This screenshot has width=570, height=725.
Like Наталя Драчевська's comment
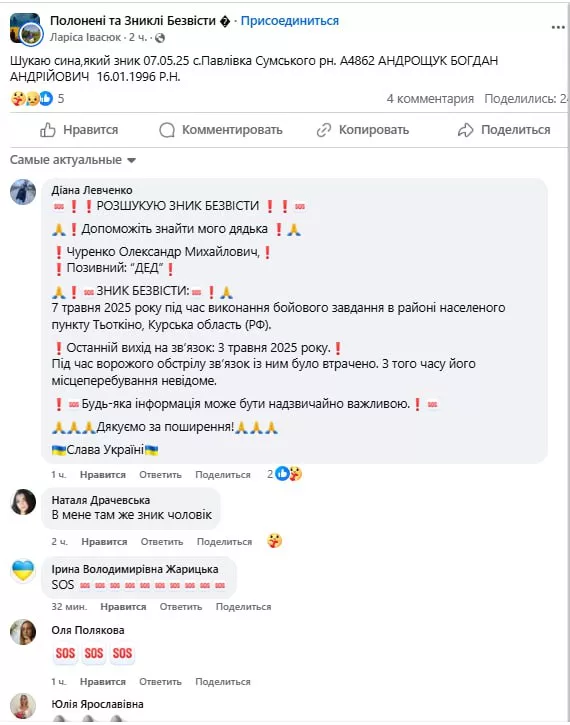(x=104, y=541)
